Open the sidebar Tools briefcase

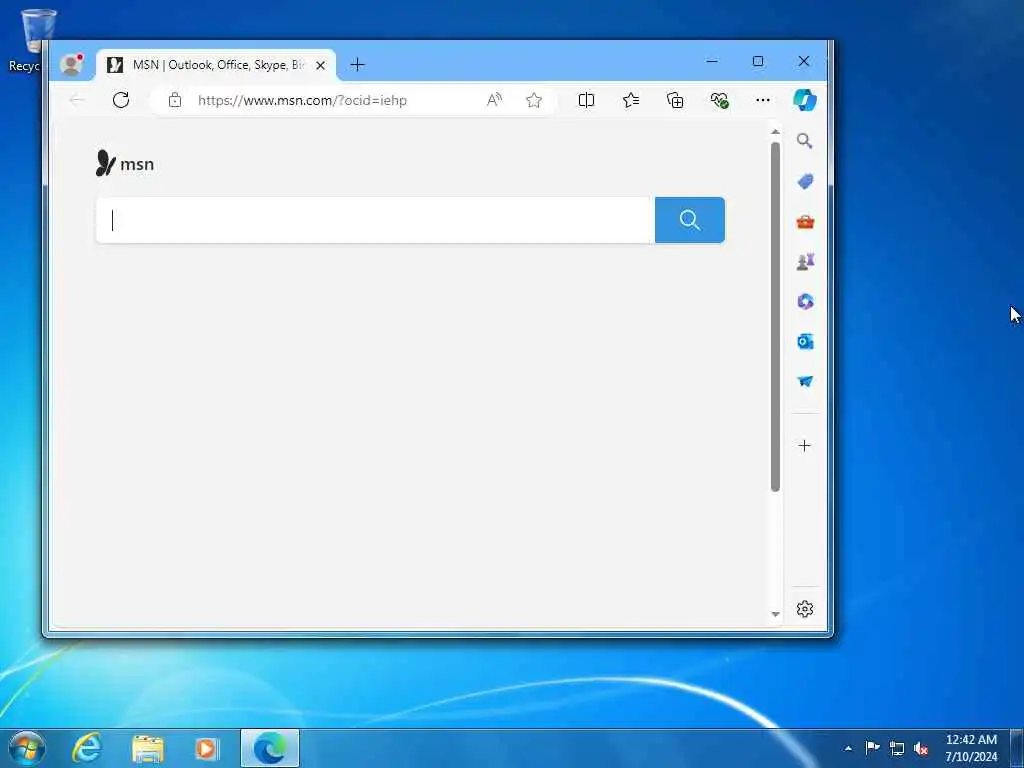point(805,221)
